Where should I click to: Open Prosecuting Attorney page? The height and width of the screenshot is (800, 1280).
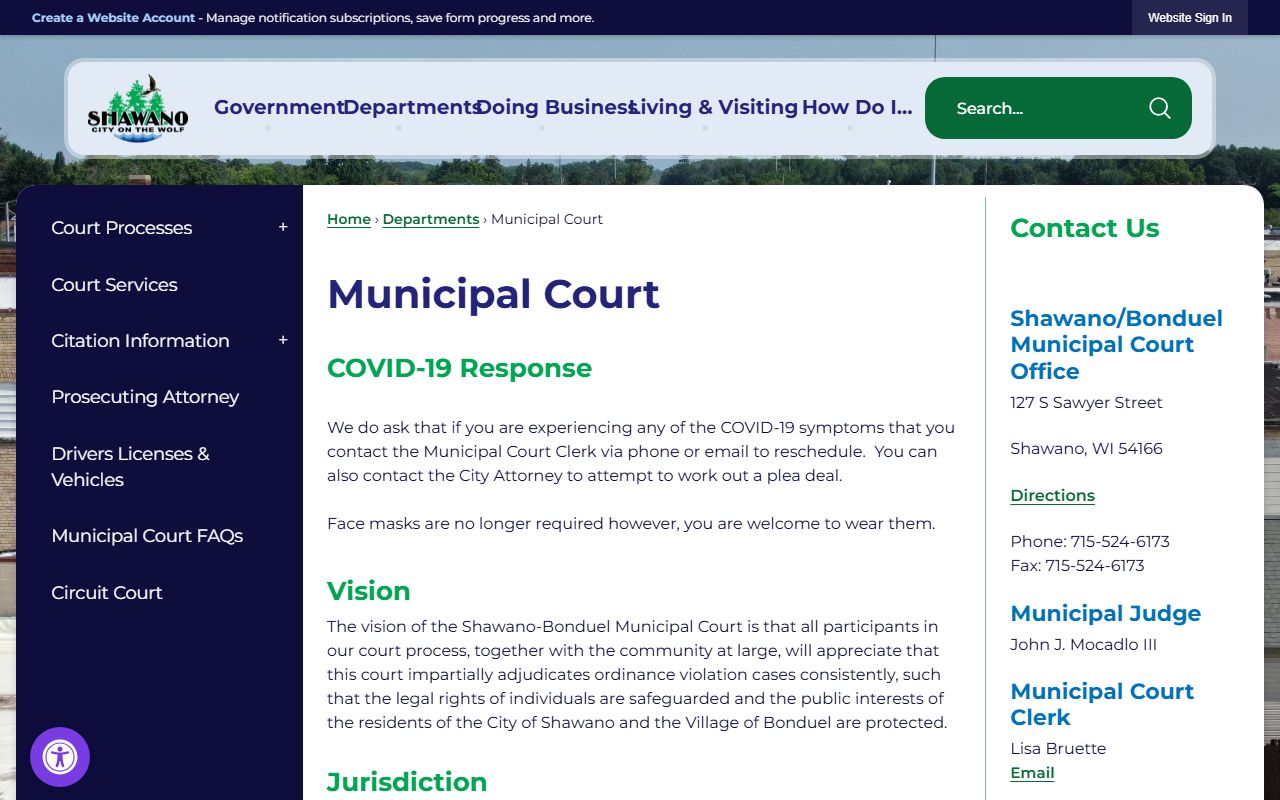[x=145, y=397]
